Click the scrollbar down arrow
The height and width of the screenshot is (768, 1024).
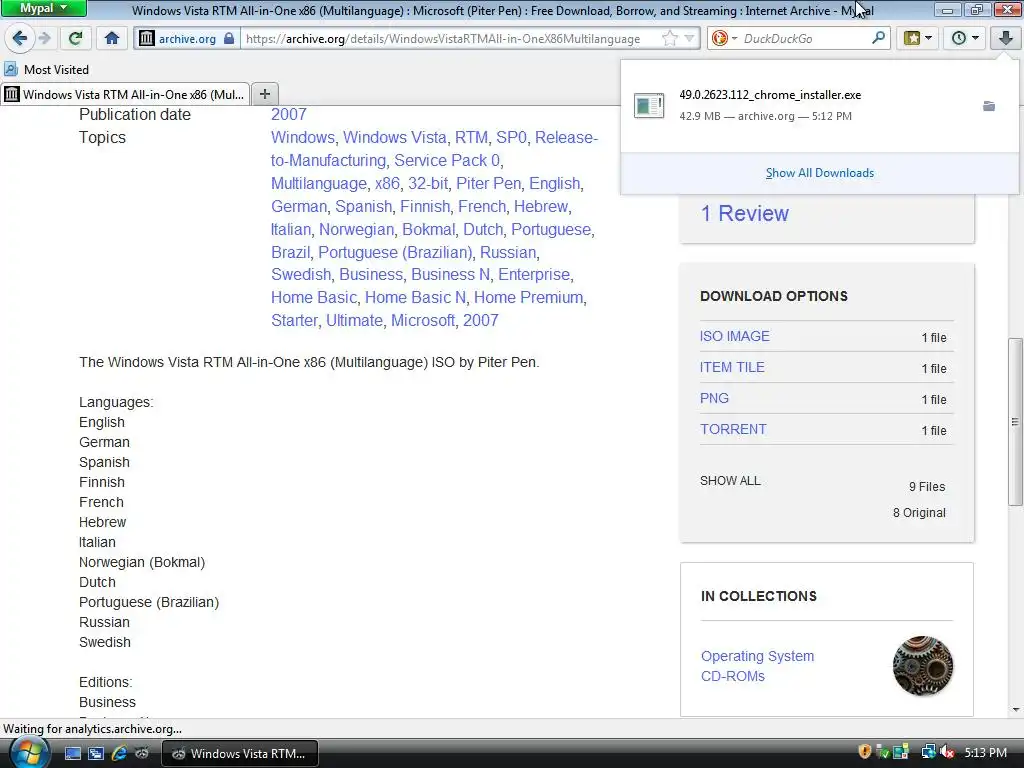(x=1015, y=710)
